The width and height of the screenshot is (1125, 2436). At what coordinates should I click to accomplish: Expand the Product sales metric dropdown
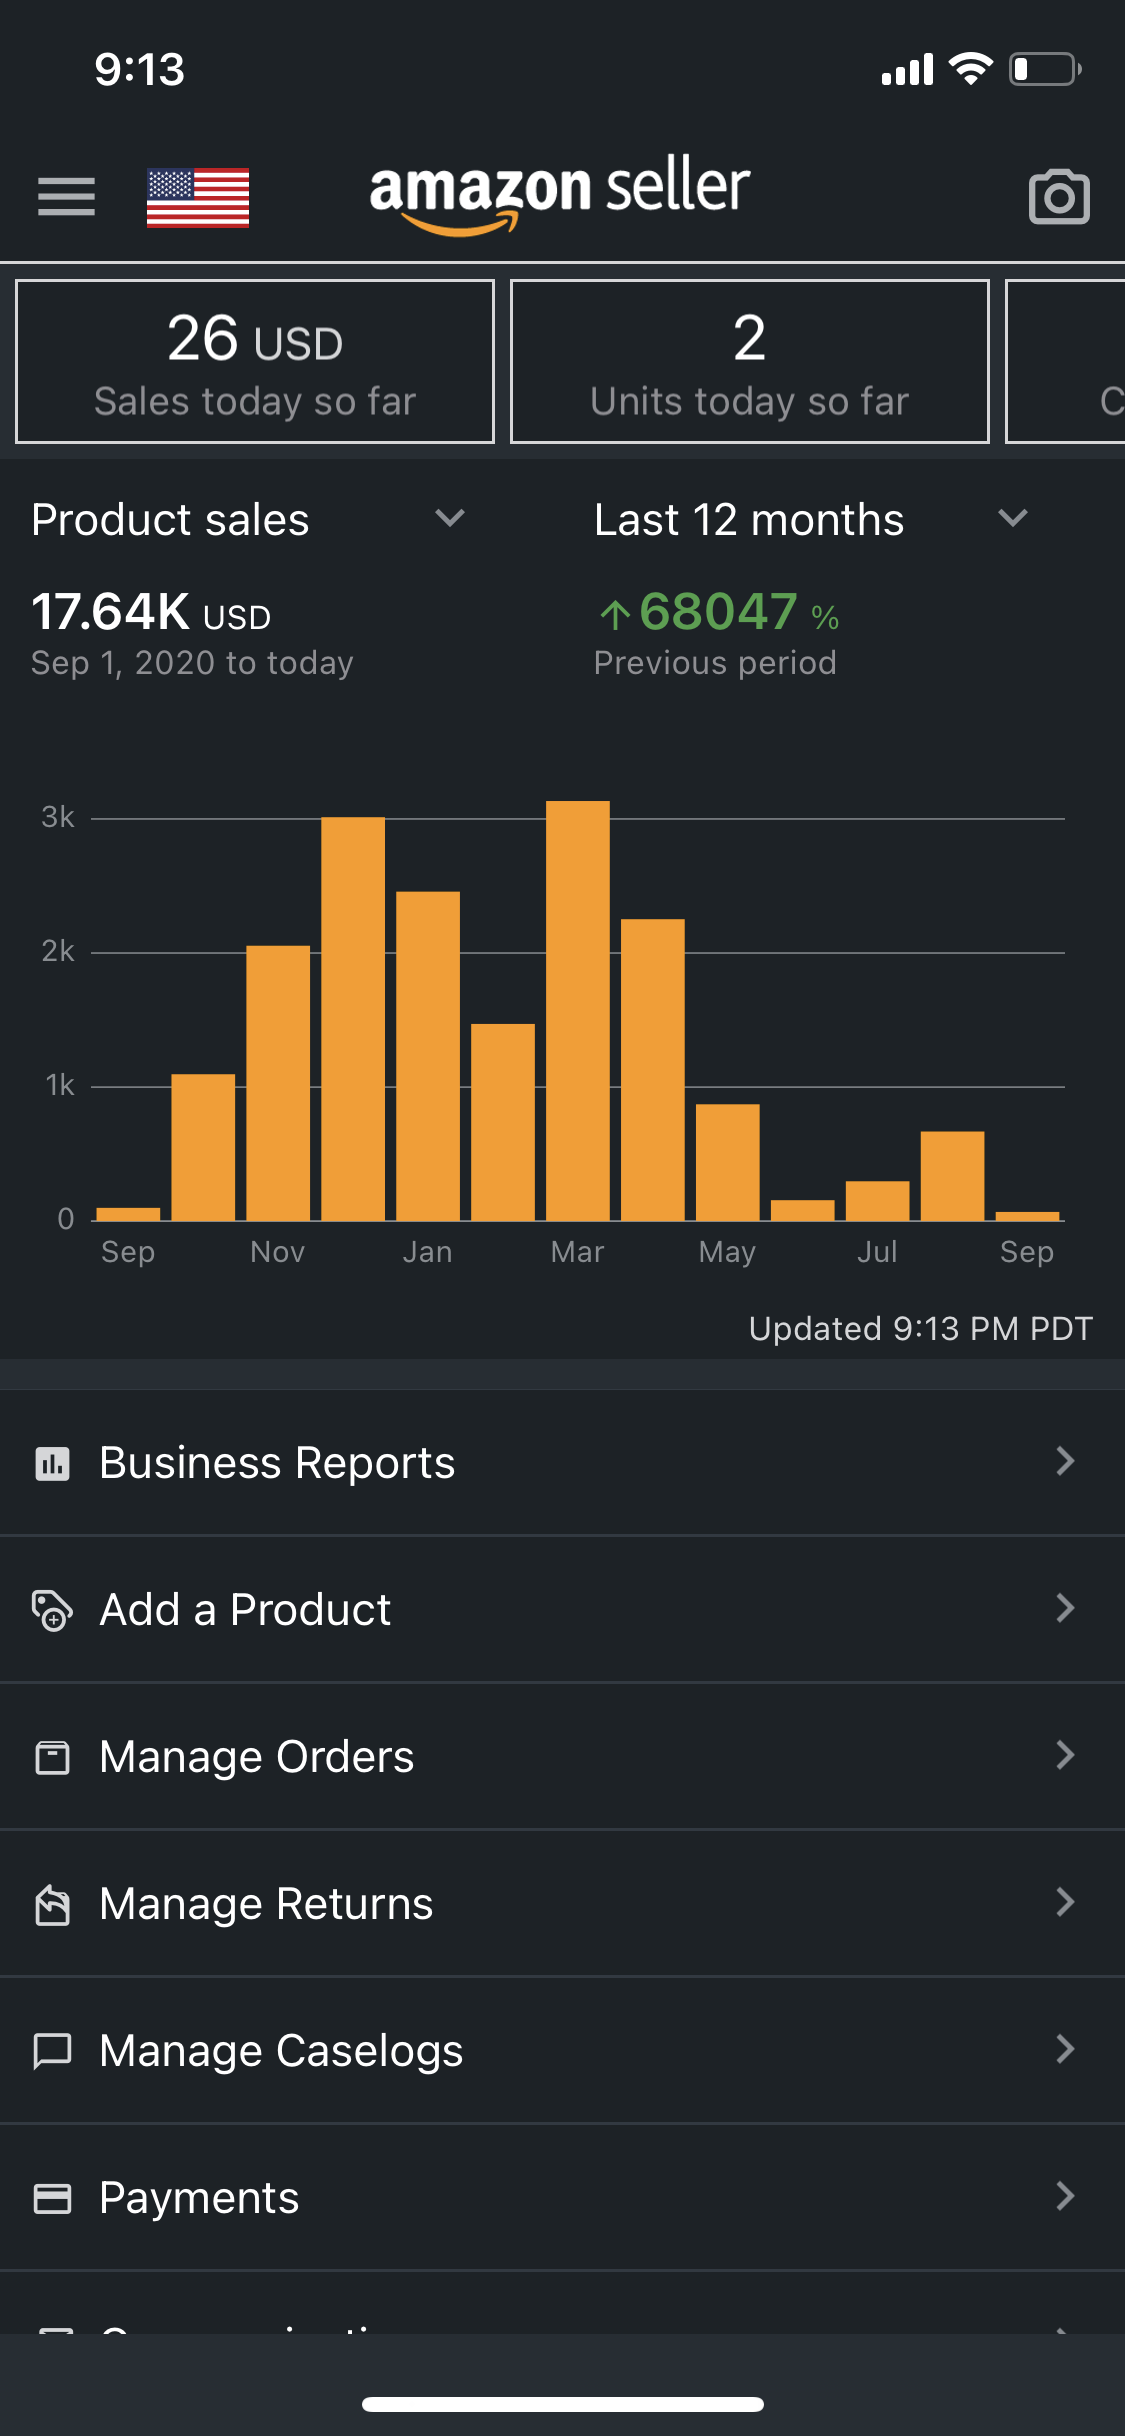point(450,518)
